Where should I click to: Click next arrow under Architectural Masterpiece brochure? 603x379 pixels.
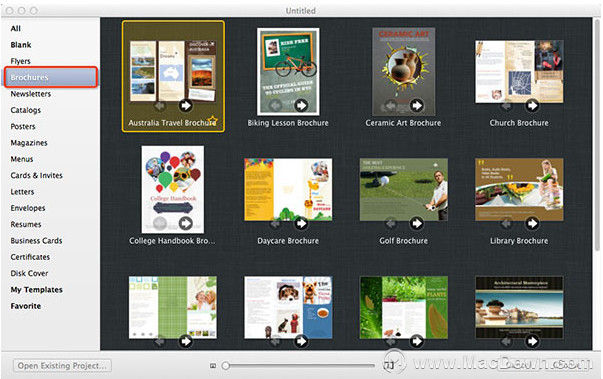pos(532,341)
